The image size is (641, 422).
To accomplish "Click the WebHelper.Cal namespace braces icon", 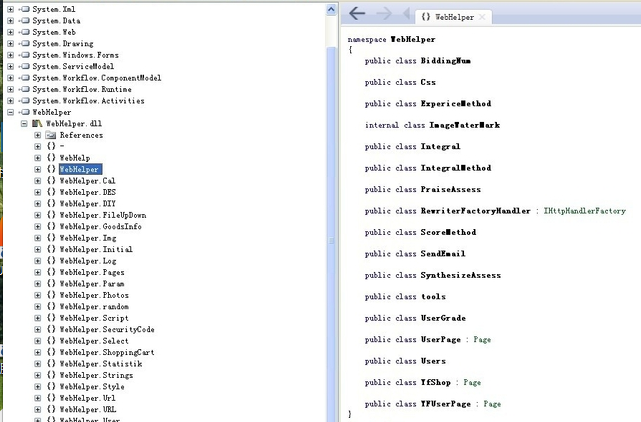I will tap(50, 181).
